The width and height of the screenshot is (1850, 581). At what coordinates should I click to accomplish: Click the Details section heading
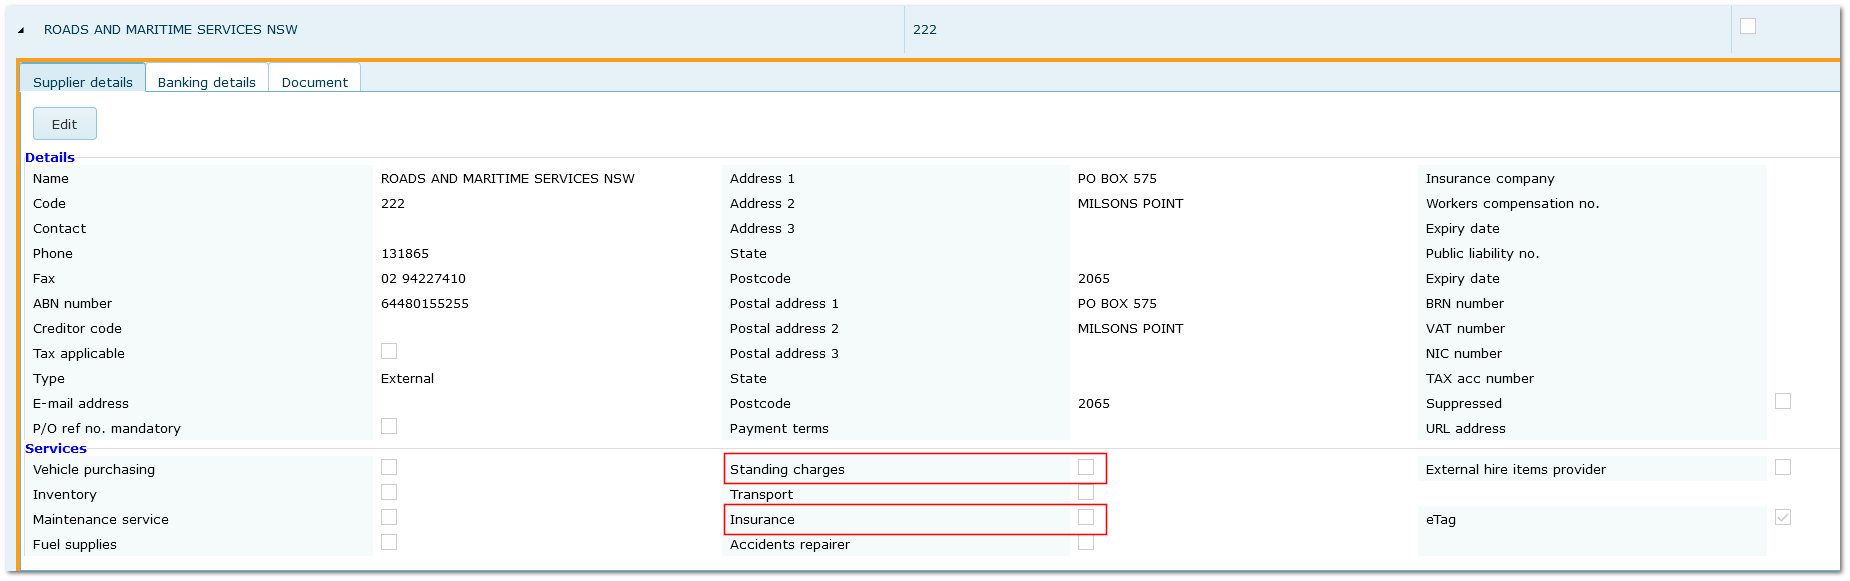click(x=50, y=158)
